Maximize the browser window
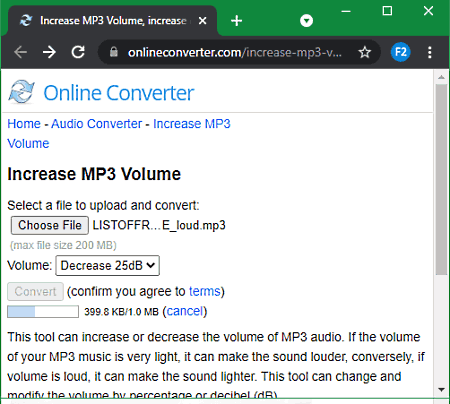 (x=387, y=11)
